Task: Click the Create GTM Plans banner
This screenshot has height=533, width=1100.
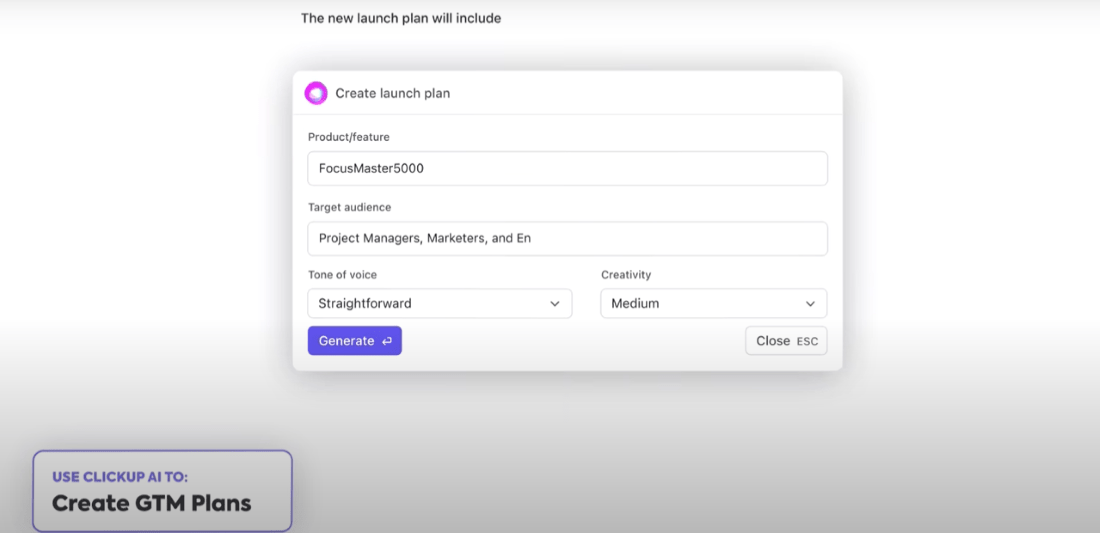Action: pos(152,503)
